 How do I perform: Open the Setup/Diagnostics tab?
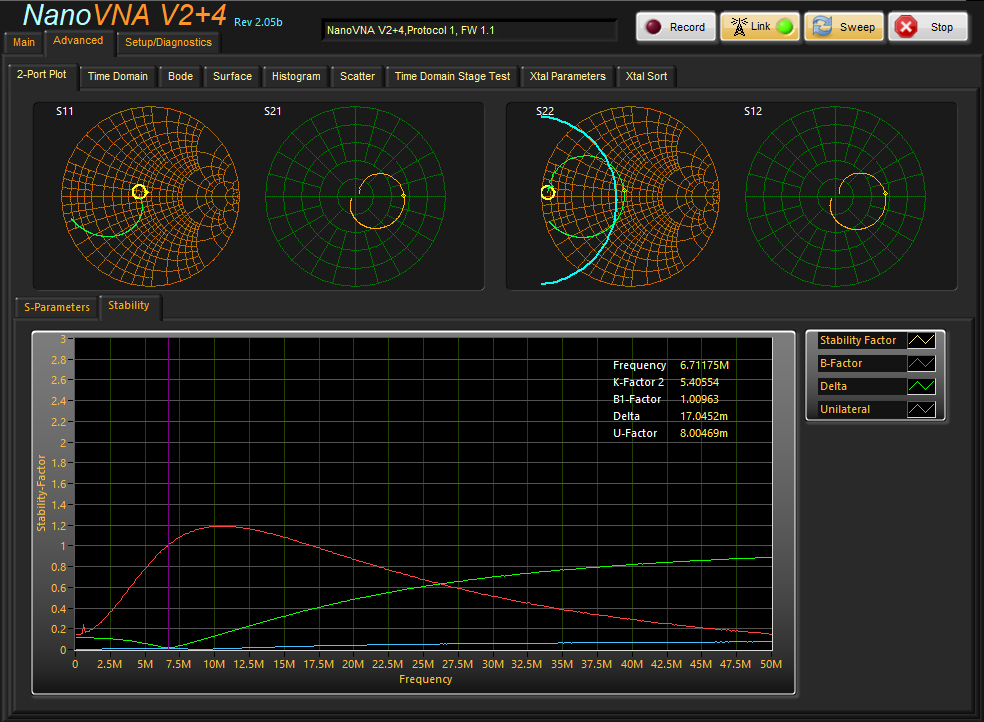pyautogui.click(x=168, y=43)
